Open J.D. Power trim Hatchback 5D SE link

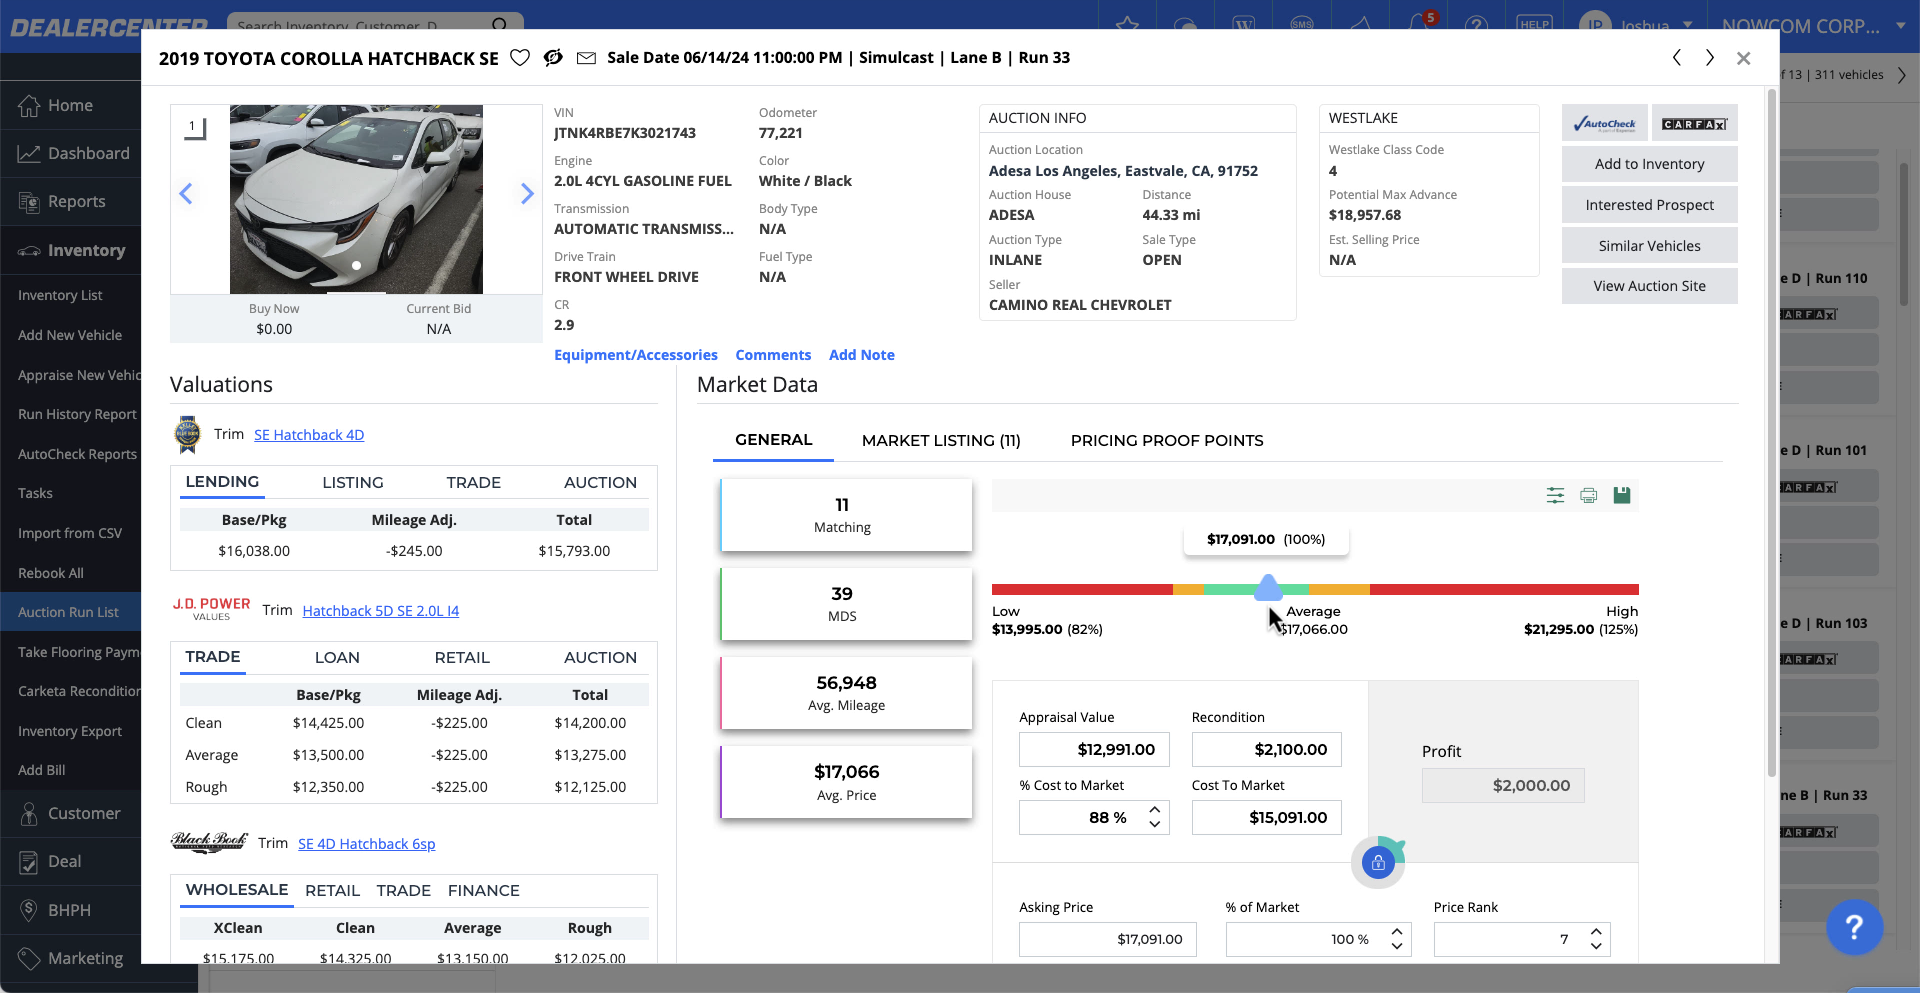click(x=381, y=611)
